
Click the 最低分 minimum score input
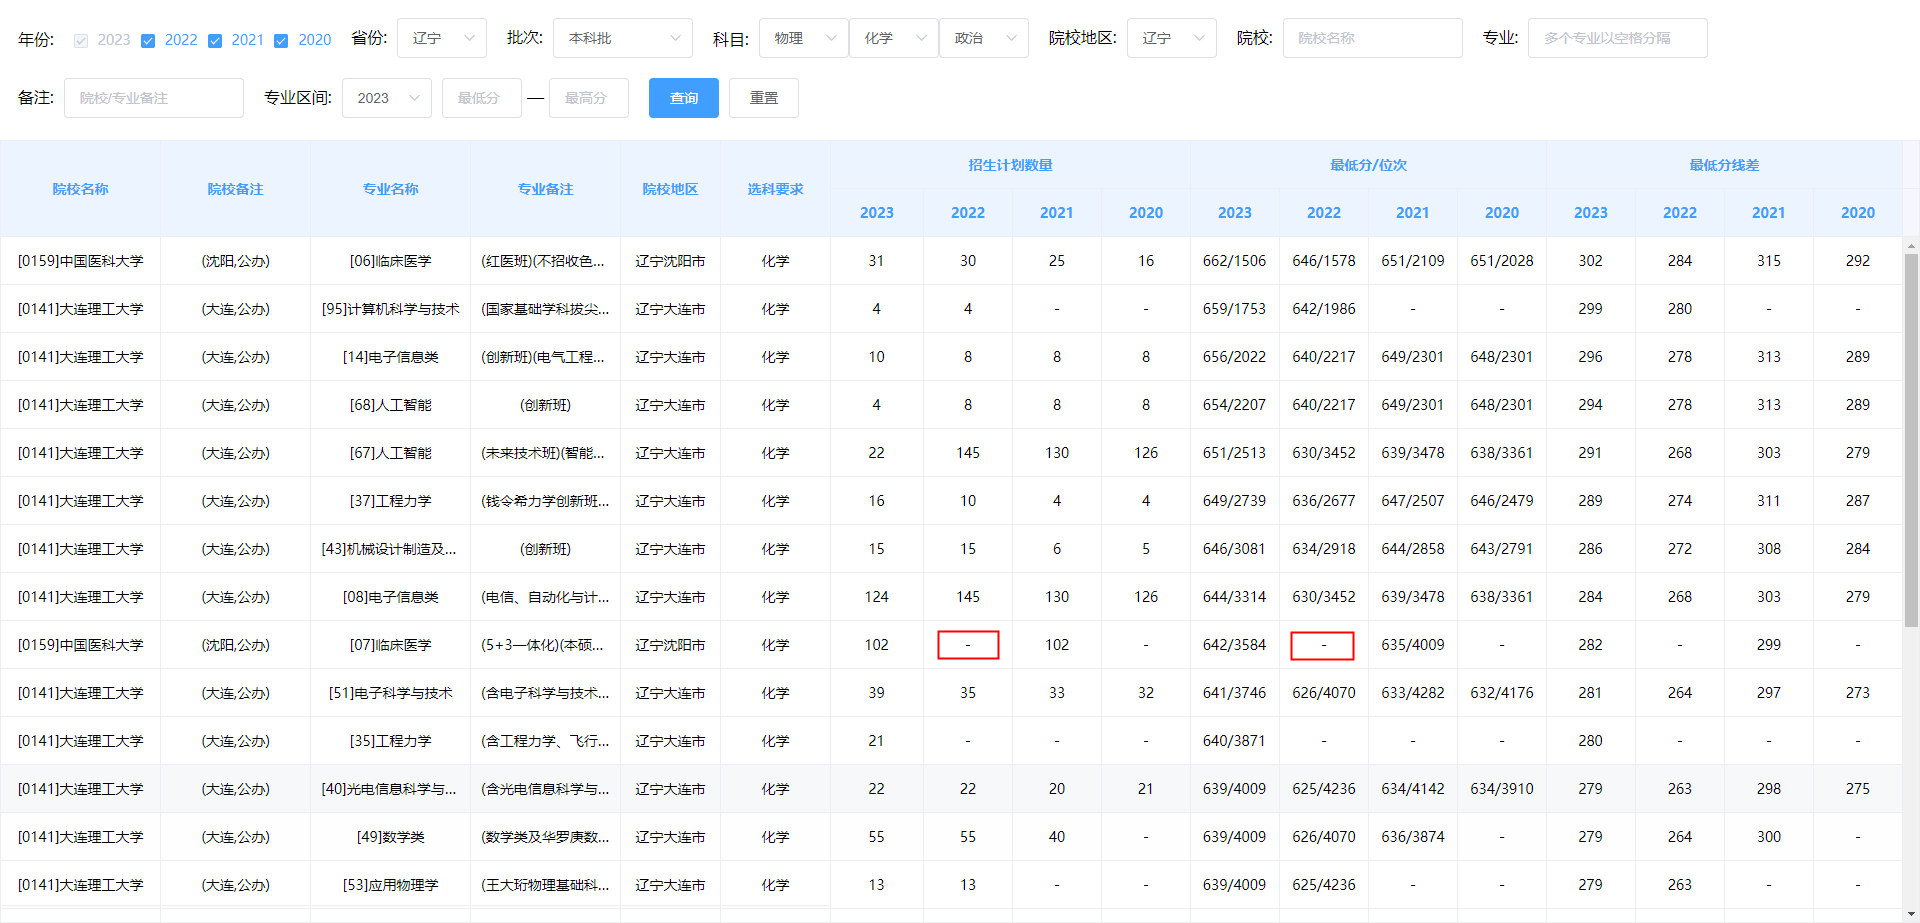coord(481,97)
